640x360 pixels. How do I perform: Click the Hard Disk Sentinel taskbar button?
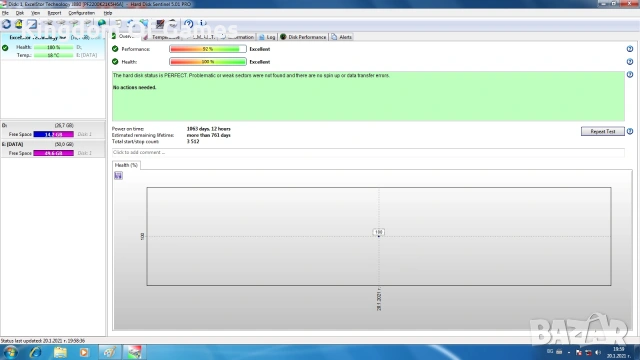134,352
